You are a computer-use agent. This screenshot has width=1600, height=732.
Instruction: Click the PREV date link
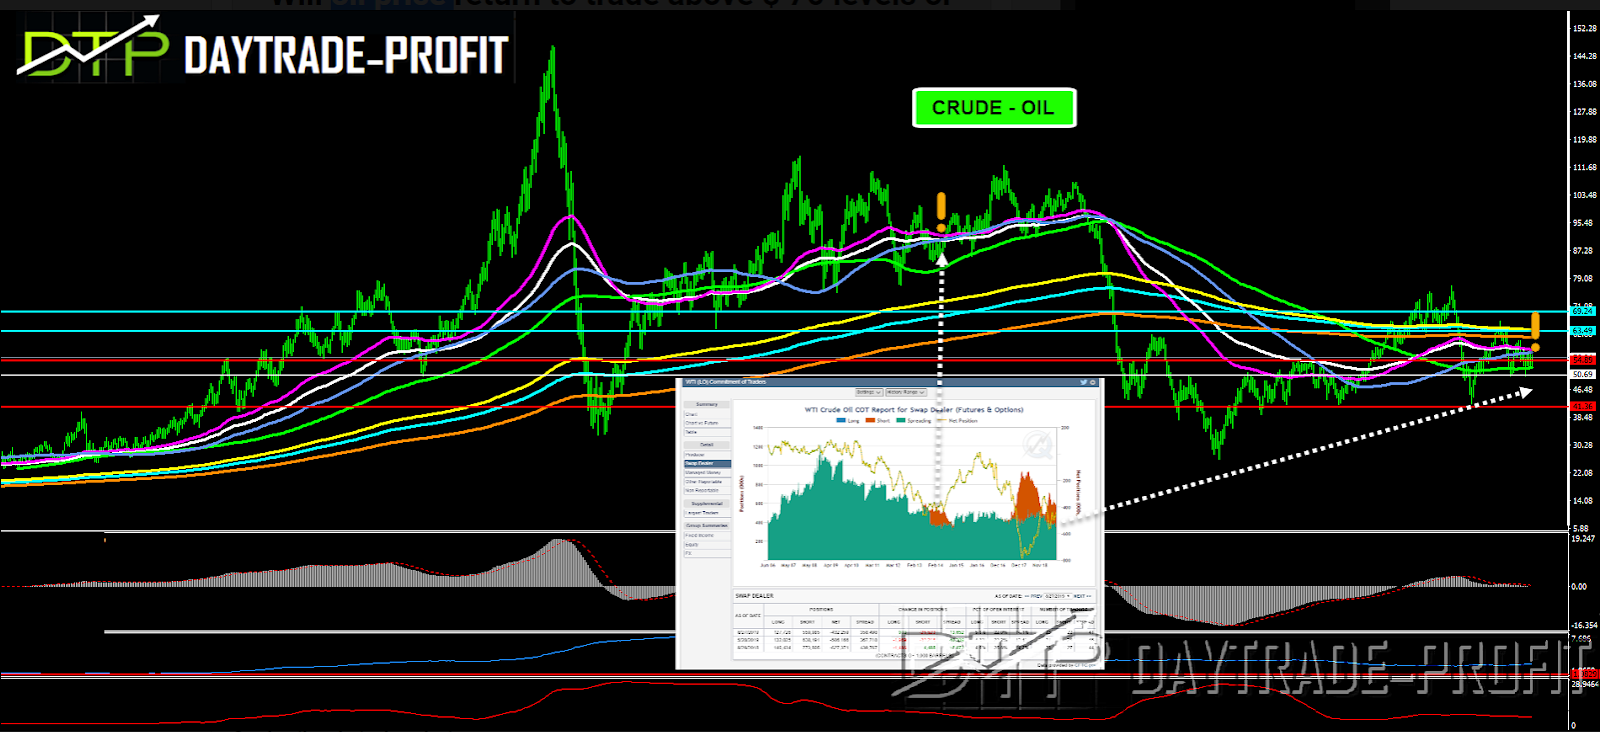coord(1033,596)
